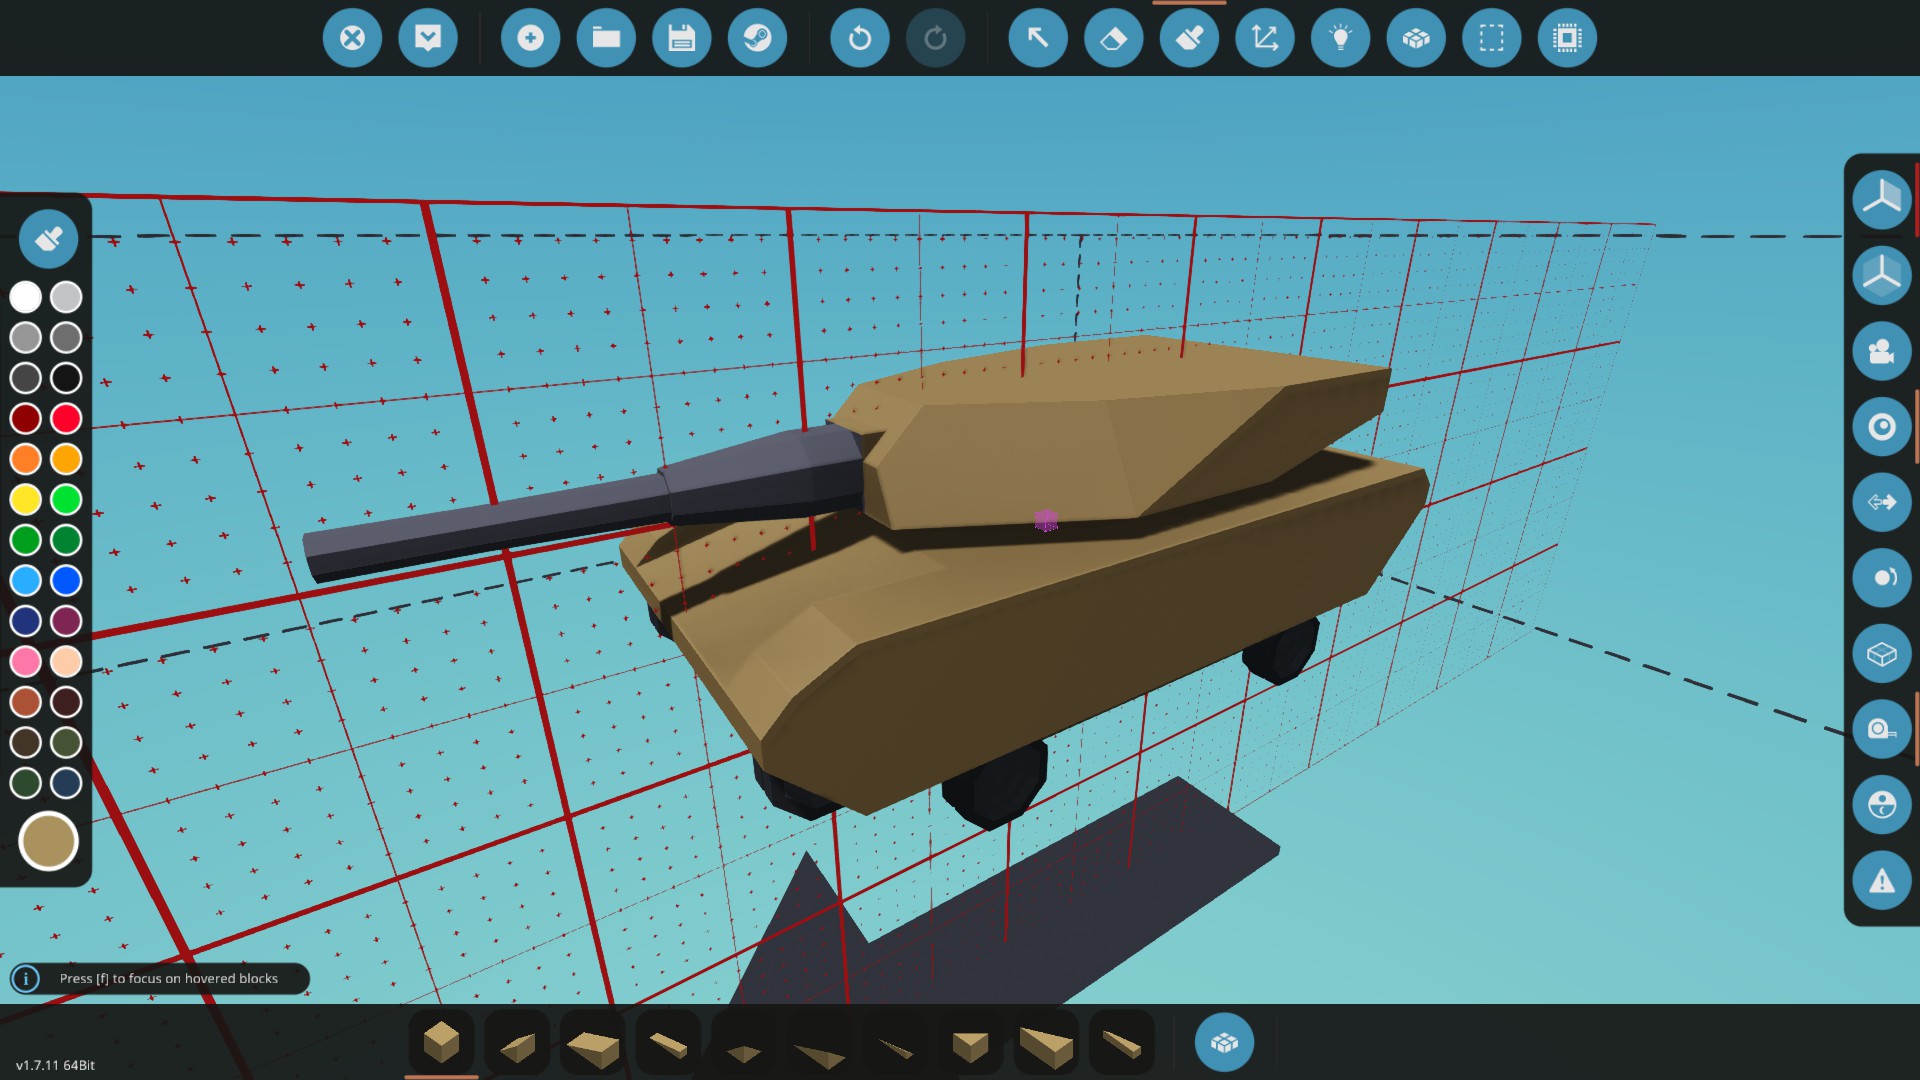Click the dashed rectangle selection tool
Viewport: 1920px width, 1080px height.
click(x=1491, y=38)
